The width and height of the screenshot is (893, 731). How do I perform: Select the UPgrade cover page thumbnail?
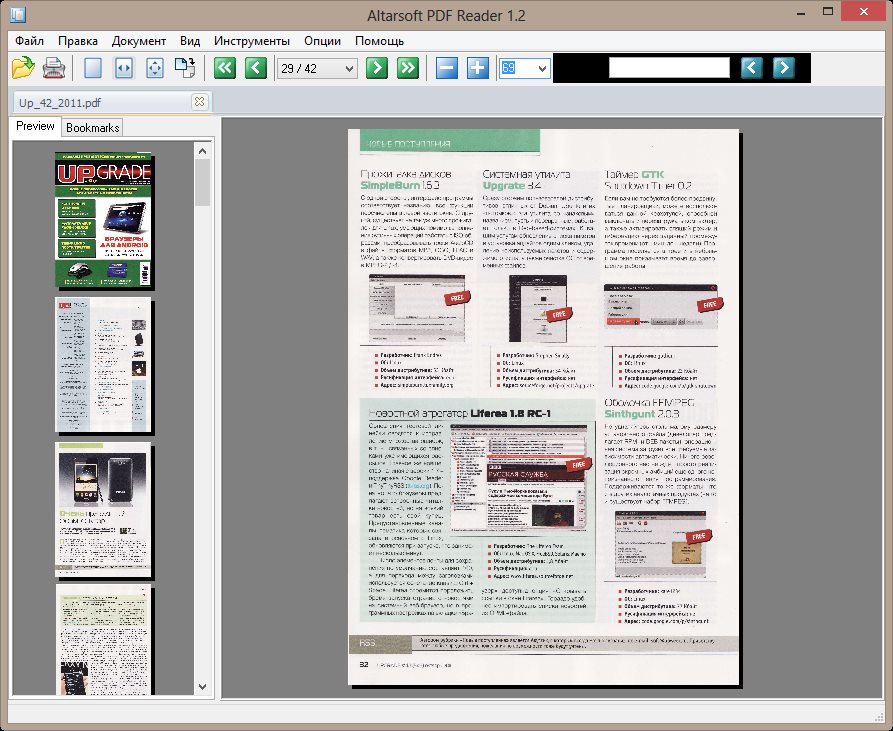[104, 220]
